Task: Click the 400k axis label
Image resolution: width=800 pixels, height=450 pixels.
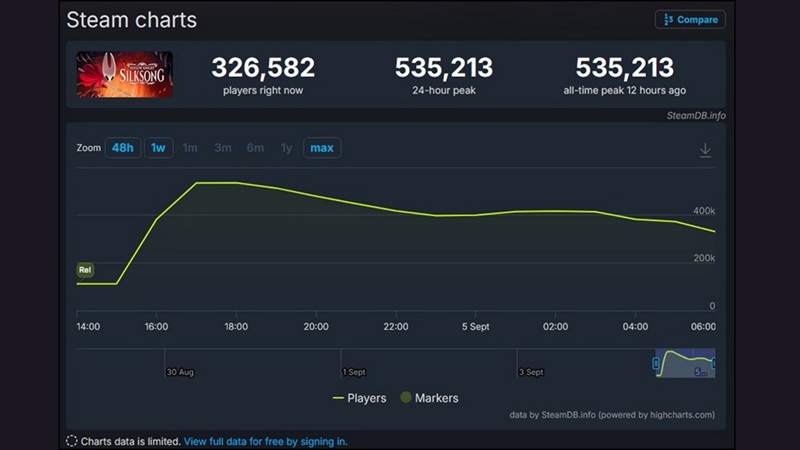Action: click(x=704, y=211)
